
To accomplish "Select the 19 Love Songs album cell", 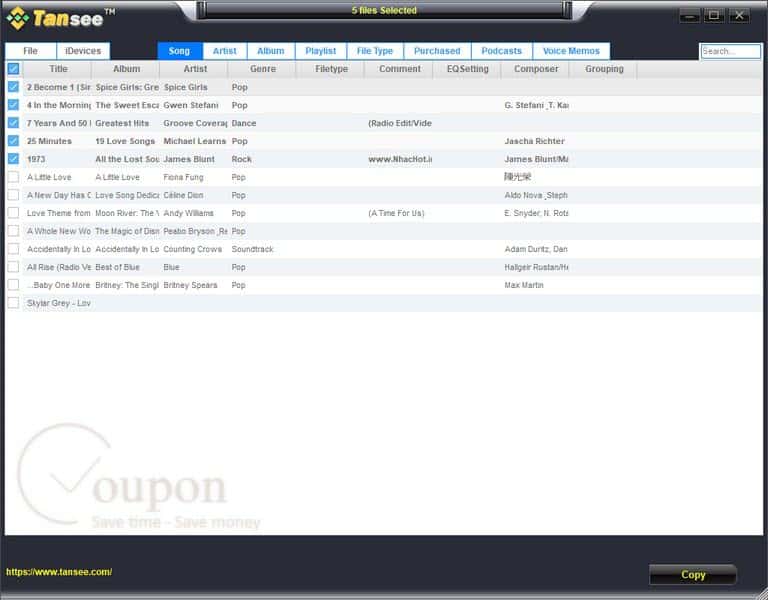I will pyautogui.click(x=125, y=141).
